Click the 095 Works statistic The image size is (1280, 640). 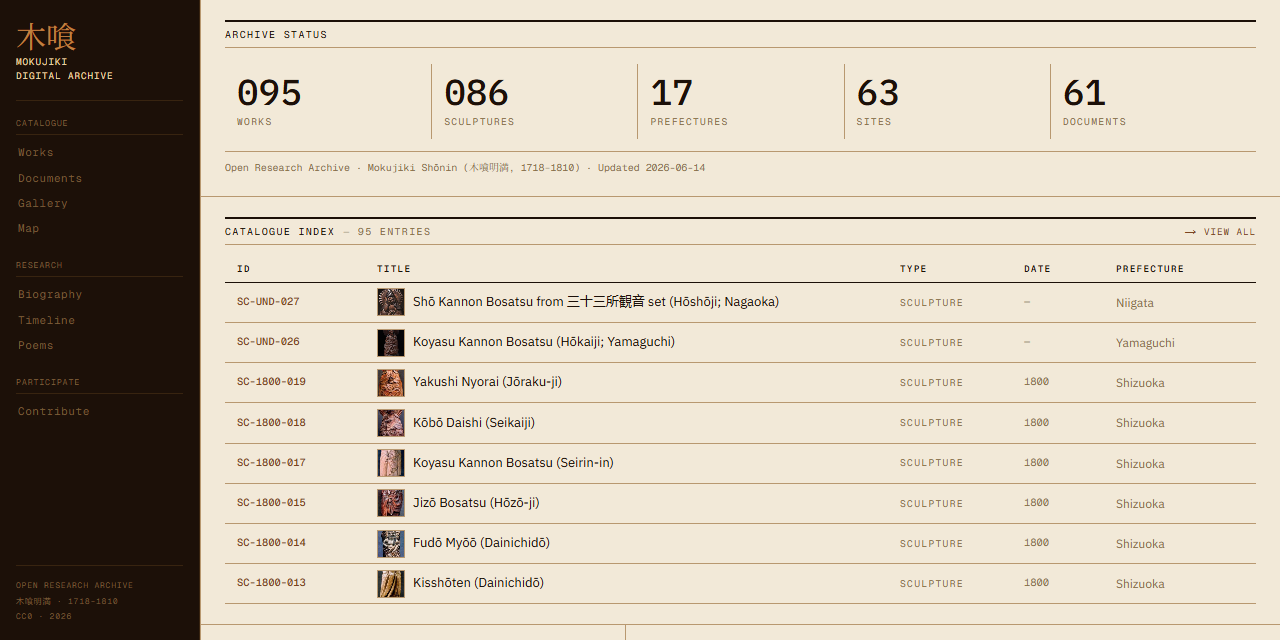(x=328, y=102)
